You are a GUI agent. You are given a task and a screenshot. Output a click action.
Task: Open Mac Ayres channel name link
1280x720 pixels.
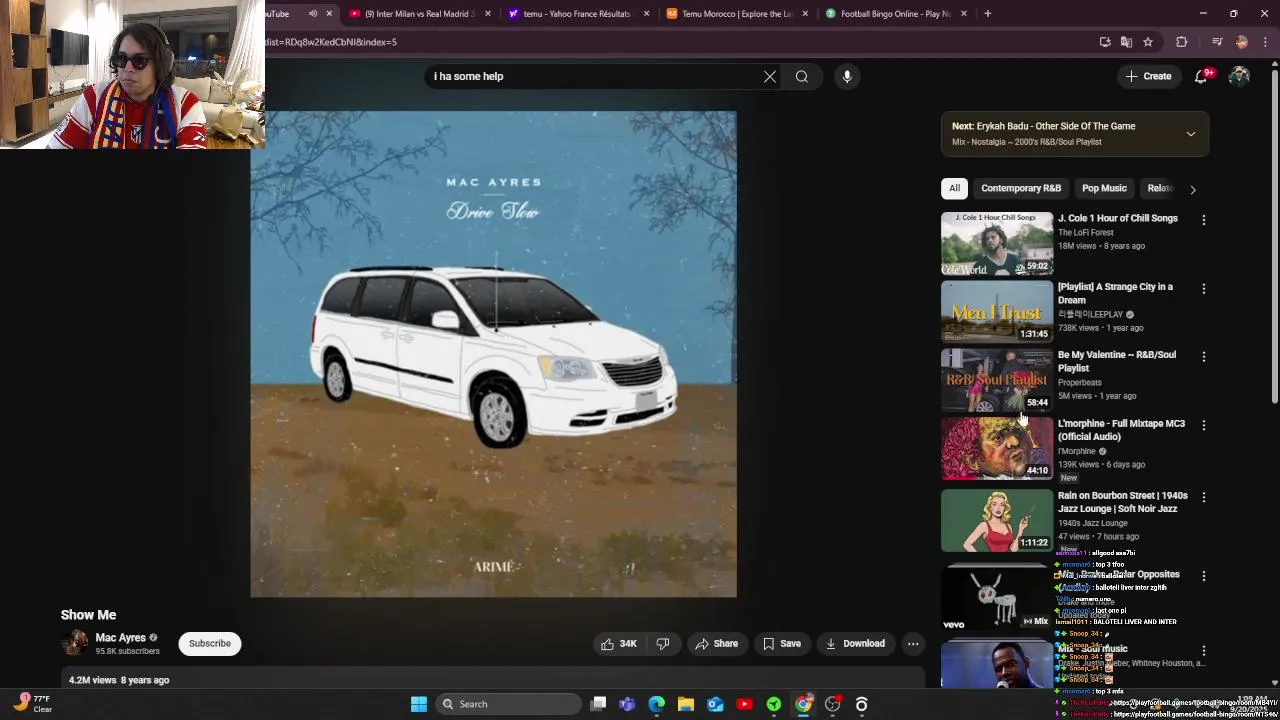120,638
